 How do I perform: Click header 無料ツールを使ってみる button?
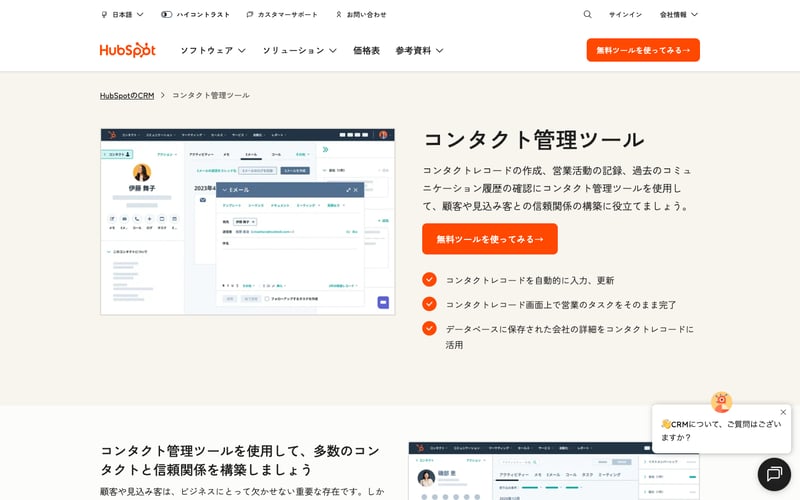click(643, 50)
